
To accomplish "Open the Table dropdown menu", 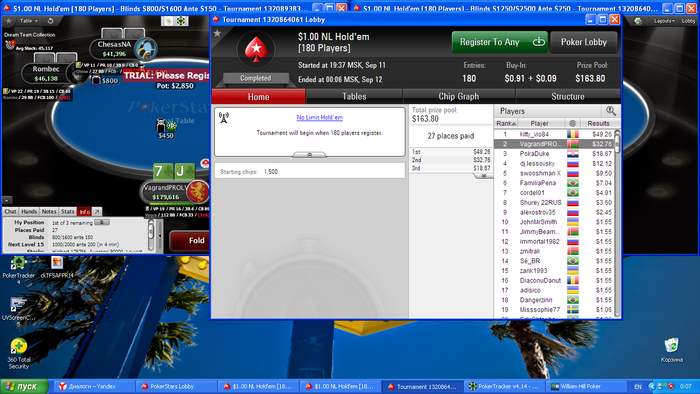I will [29, 21].
